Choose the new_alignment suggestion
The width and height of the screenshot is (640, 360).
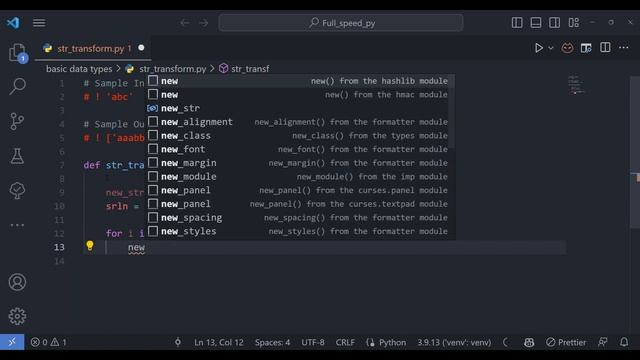tap(300, 122)
